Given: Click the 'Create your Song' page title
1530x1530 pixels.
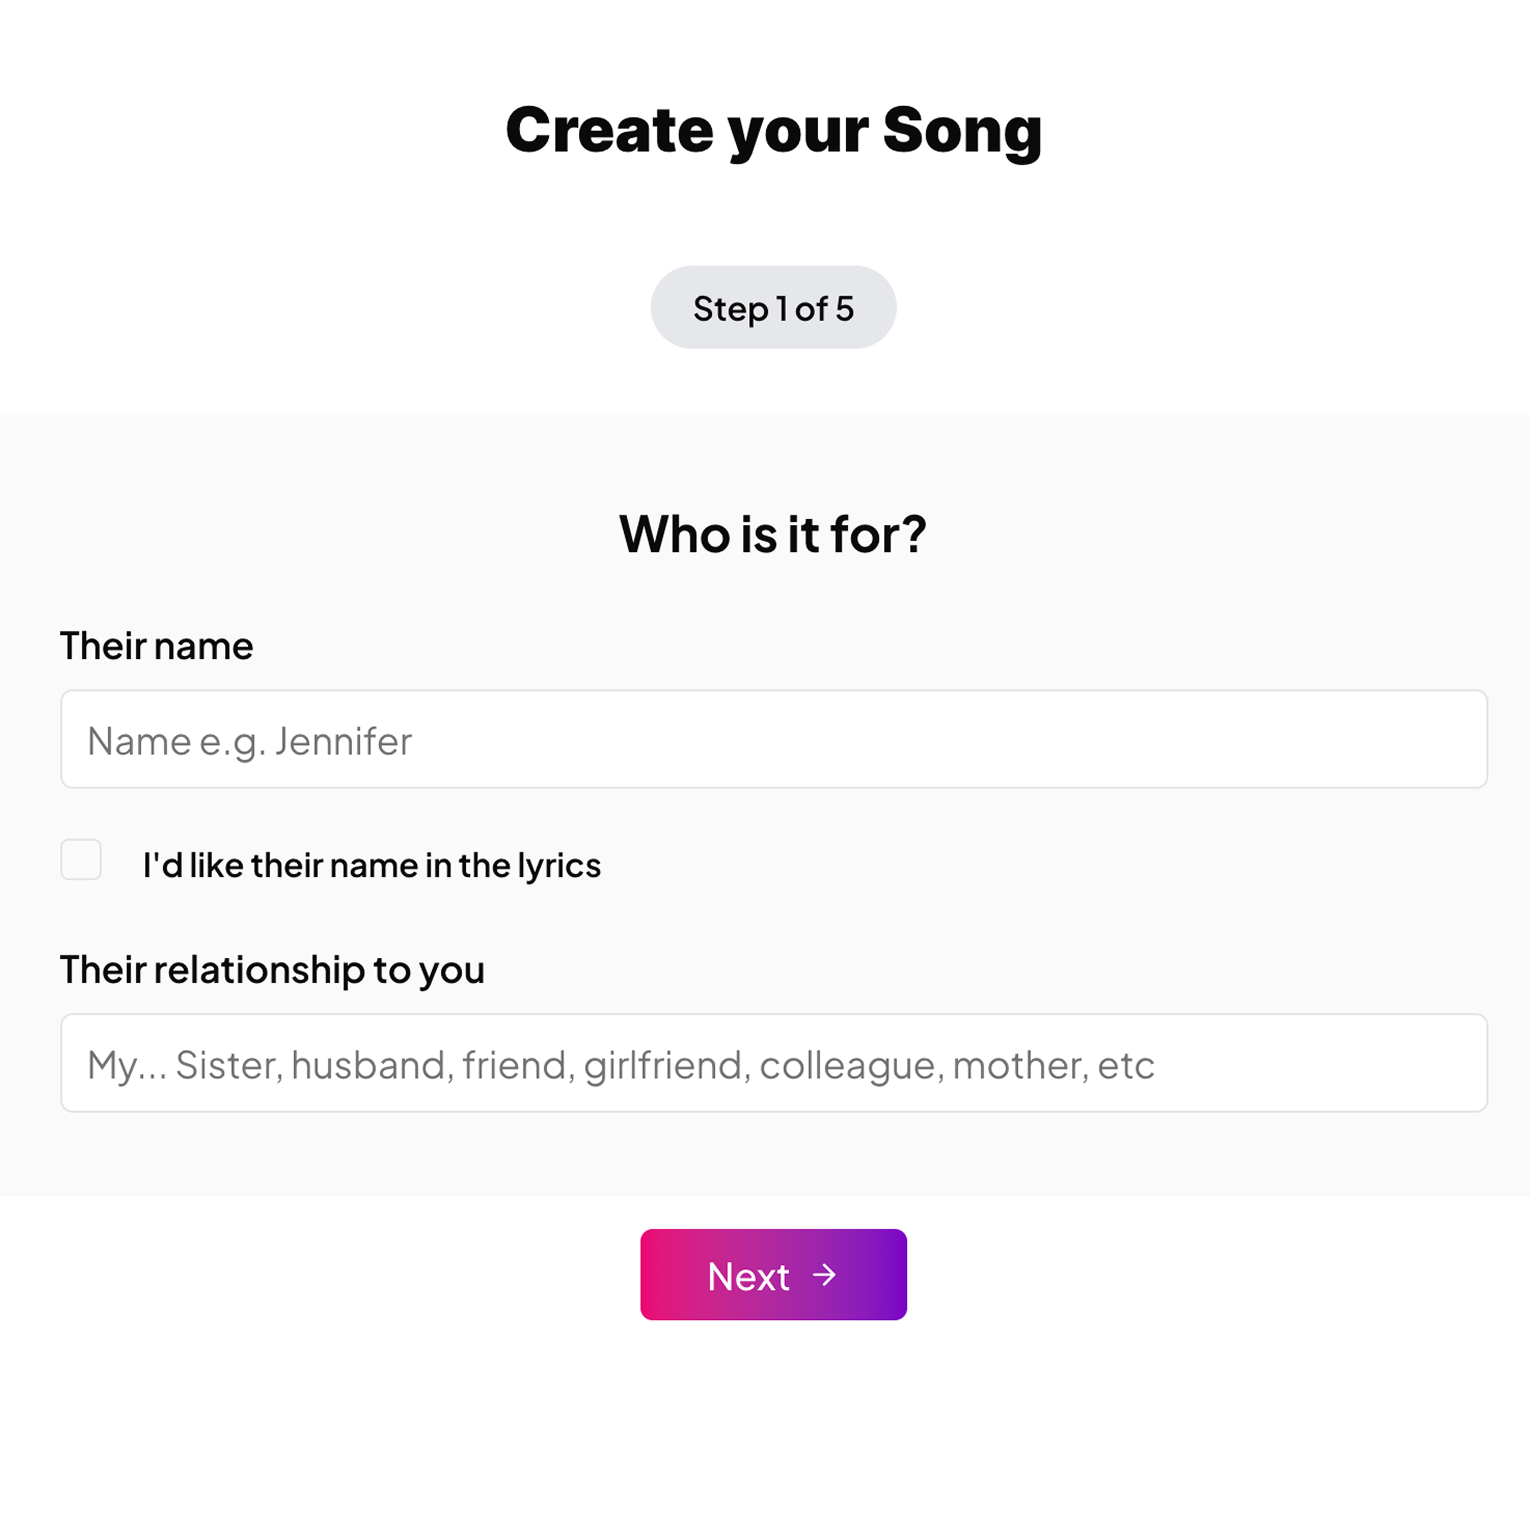Looking at the screenshot, I should pyautogui.click(x=775, y=128).
